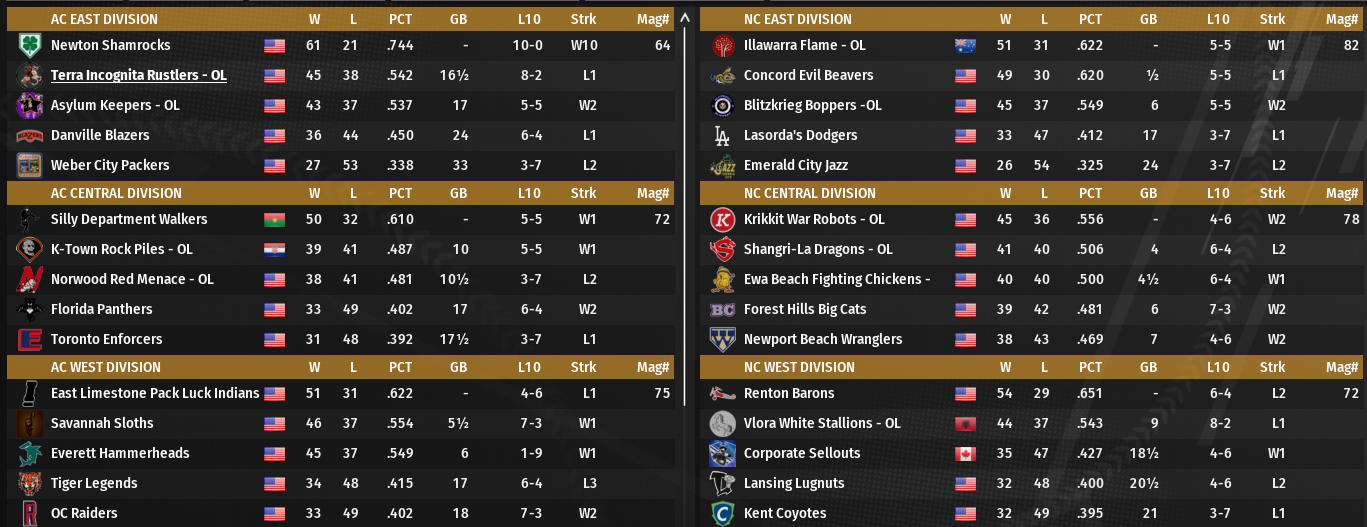
Task: Click the Forest Hills Big Cats logo
Action: tap(722, 309)
